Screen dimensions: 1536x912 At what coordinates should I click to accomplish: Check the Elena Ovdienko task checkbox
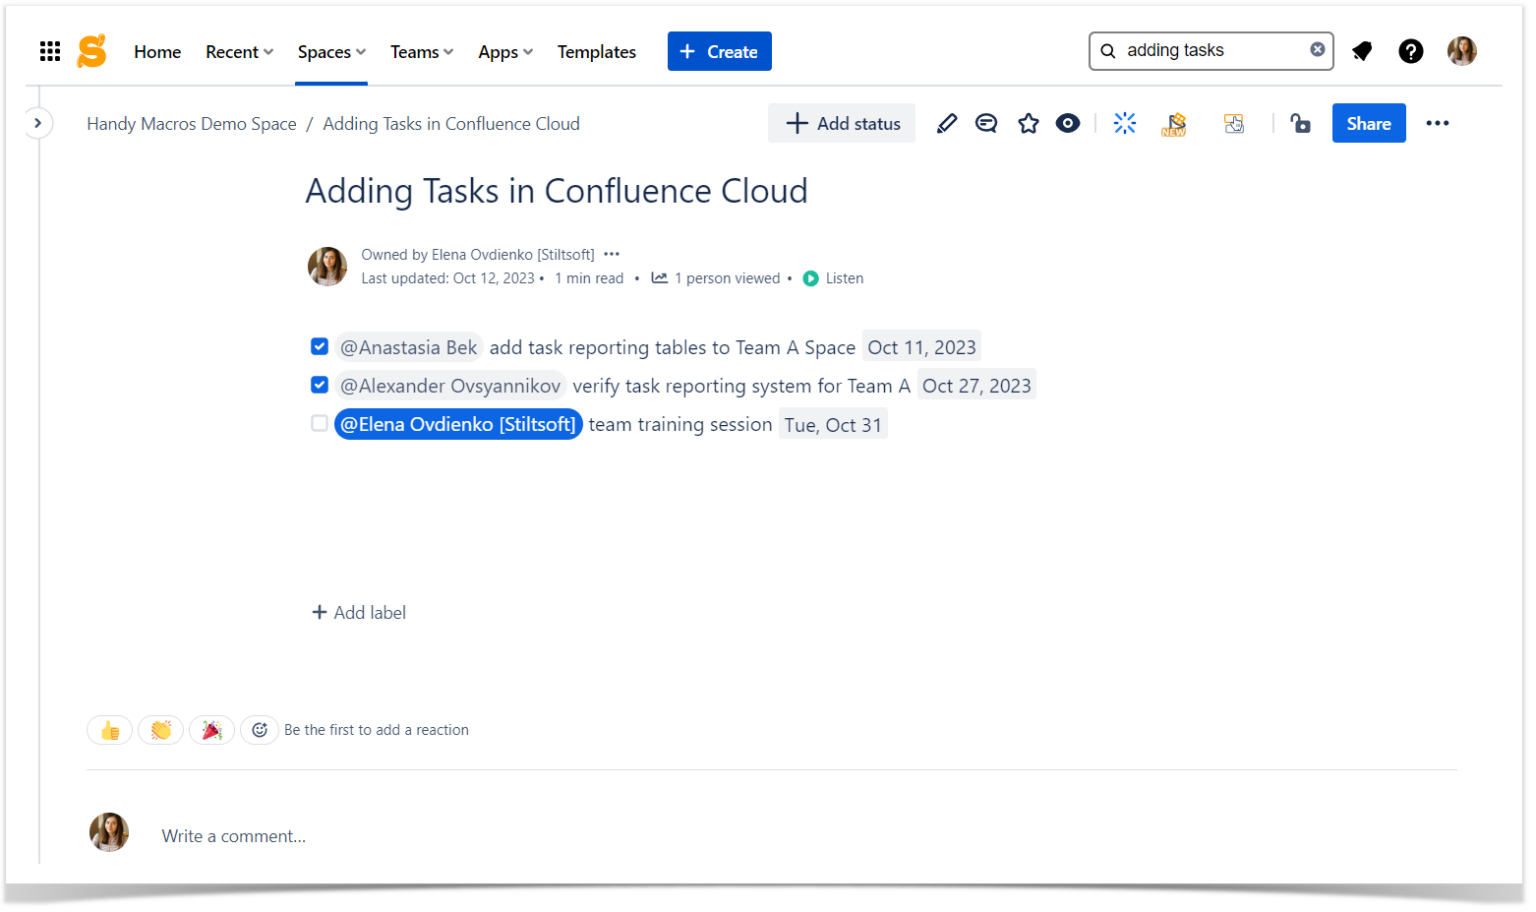click(319, 423)
